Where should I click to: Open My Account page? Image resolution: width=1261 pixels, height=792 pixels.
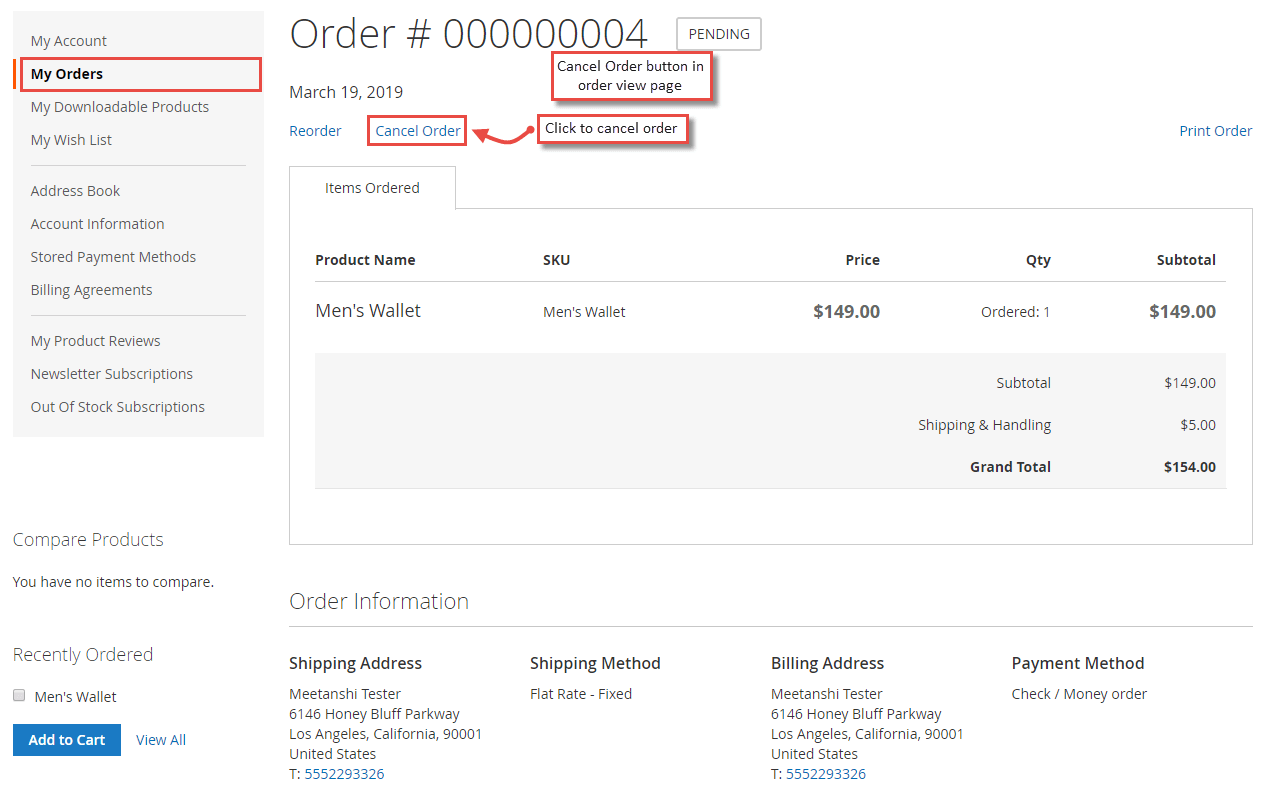tap(68, 40)
